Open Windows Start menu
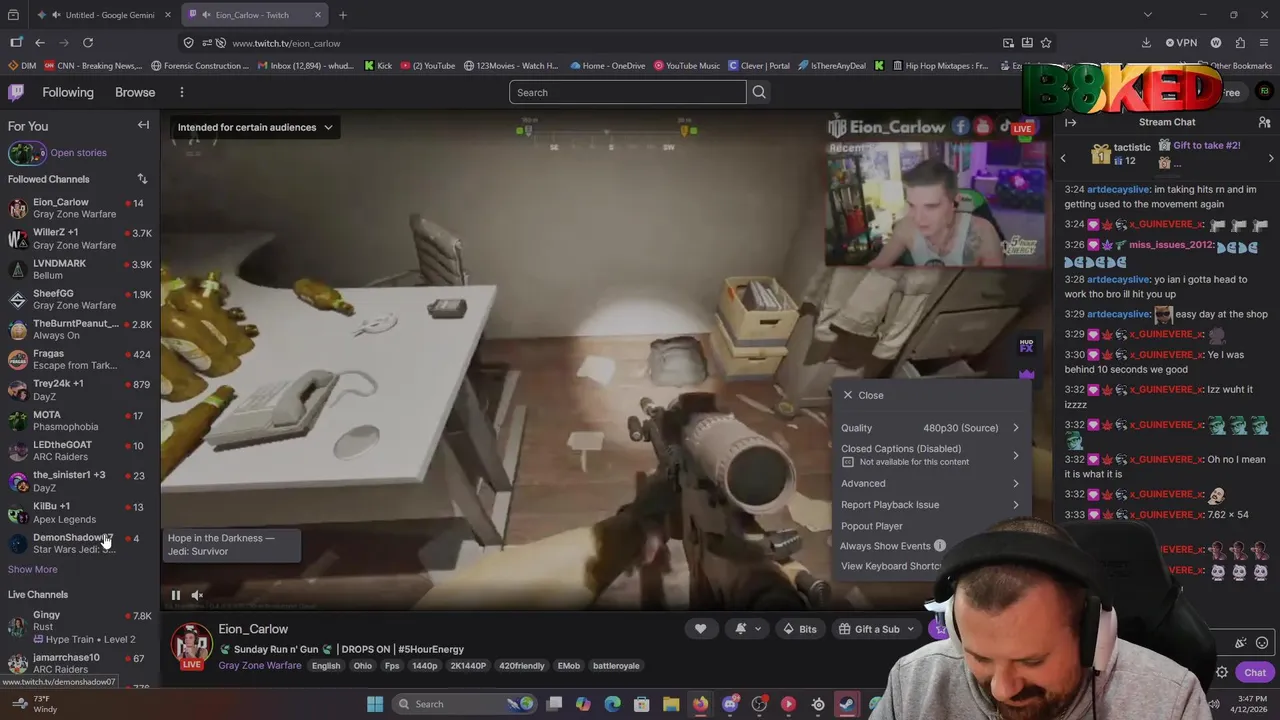The width and height of the screenshot is (1280, 720). [x=375, y=704]
